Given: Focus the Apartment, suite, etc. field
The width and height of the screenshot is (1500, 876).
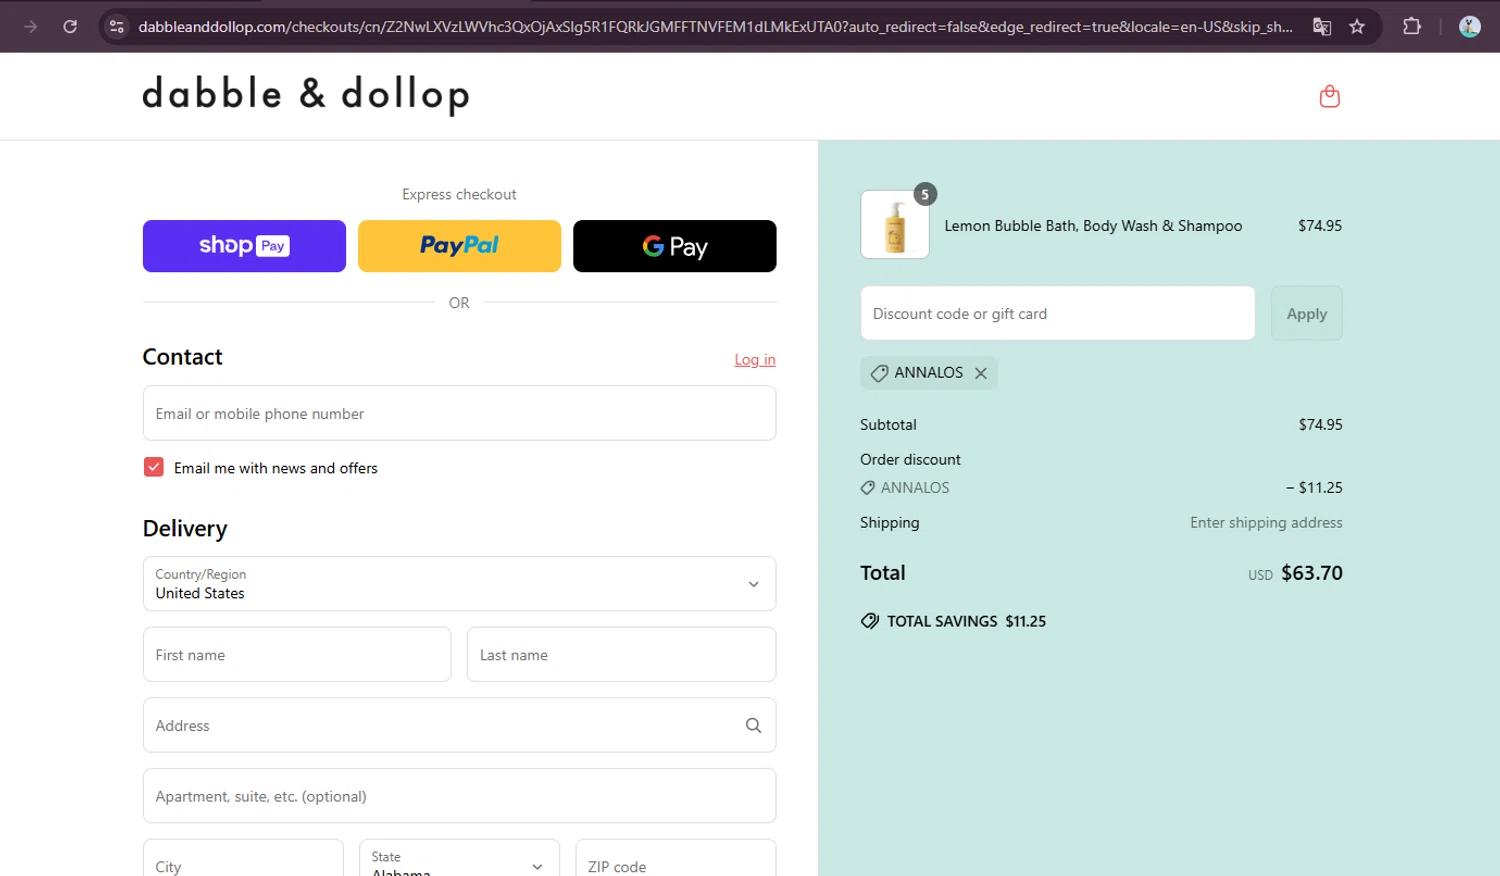Looking at the screenshot, I should click(x=459, y=796).
